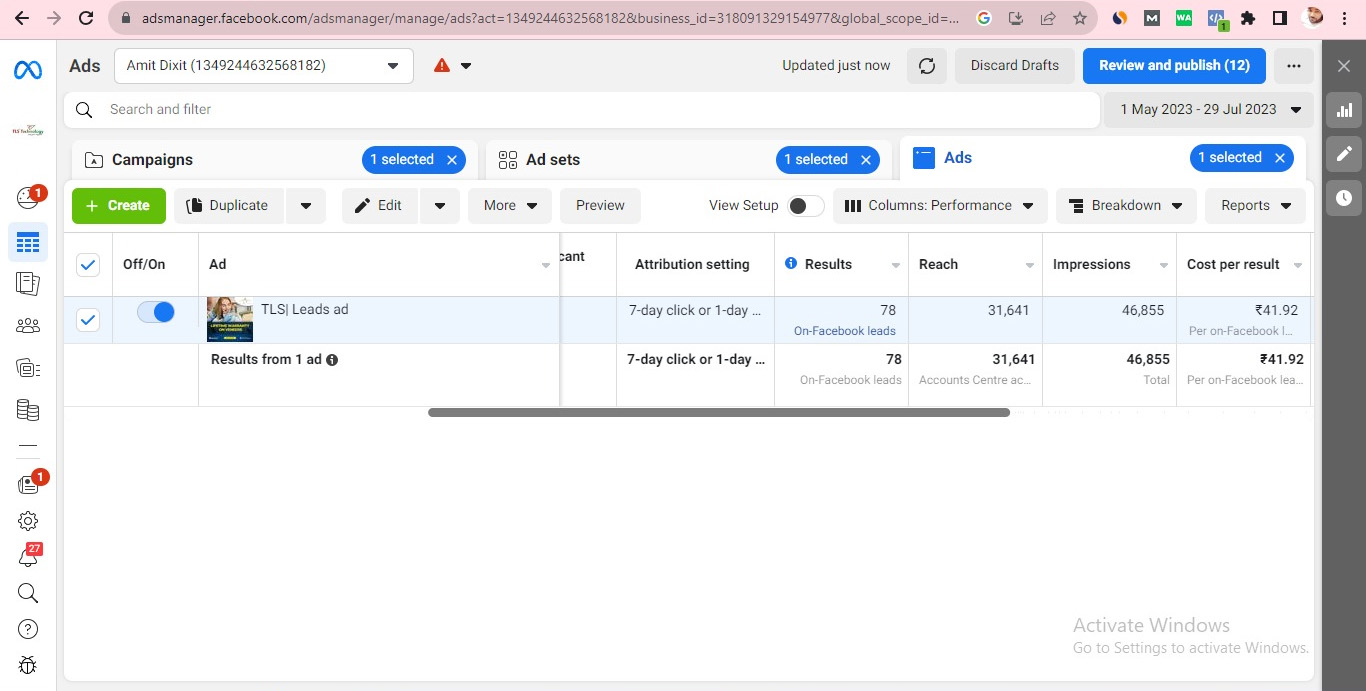Open the refresh data icon button
The height and width of the screenshot is (691, 1366).
click(927, 66)
